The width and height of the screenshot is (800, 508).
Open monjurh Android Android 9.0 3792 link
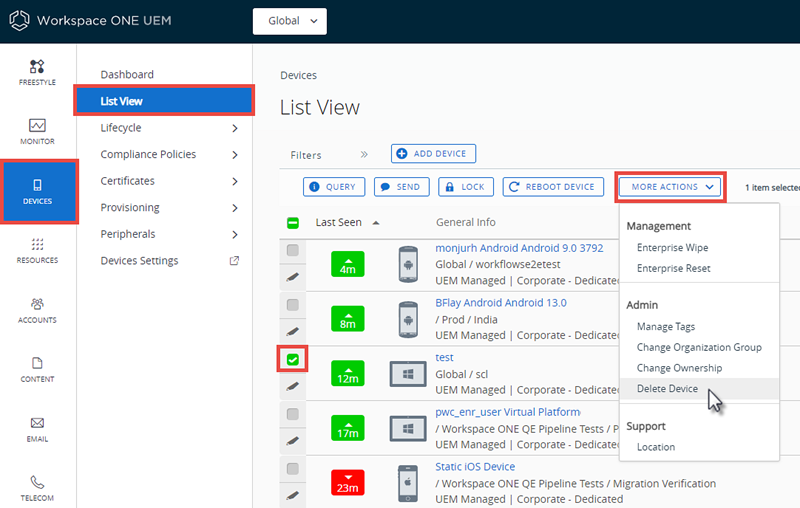click(519, 248)
